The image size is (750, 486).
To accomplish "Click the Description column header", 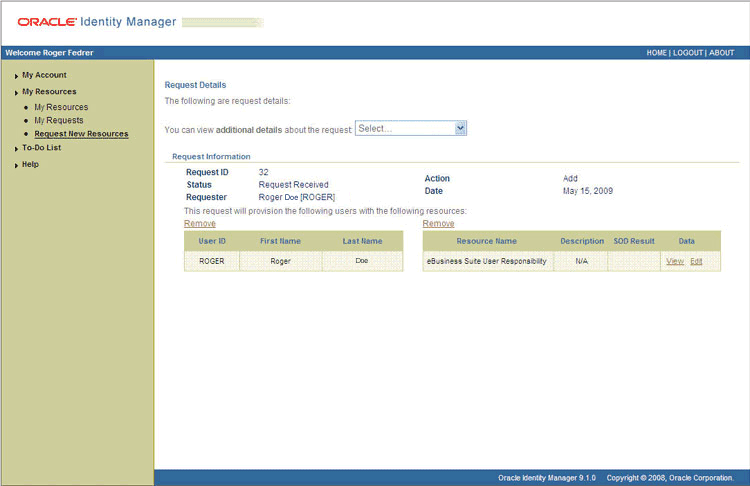I will [x=582, y=241].
